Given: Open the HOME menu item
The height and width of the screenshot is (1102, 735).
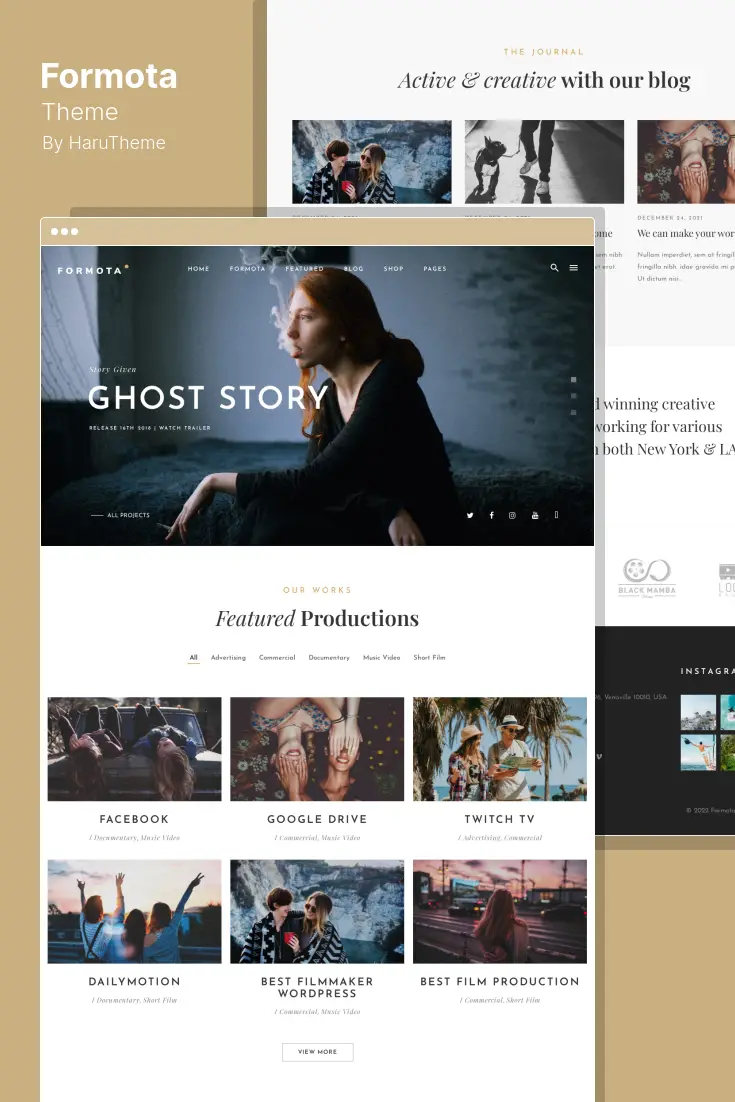Looking at the screenshot, I should point(198,268).
